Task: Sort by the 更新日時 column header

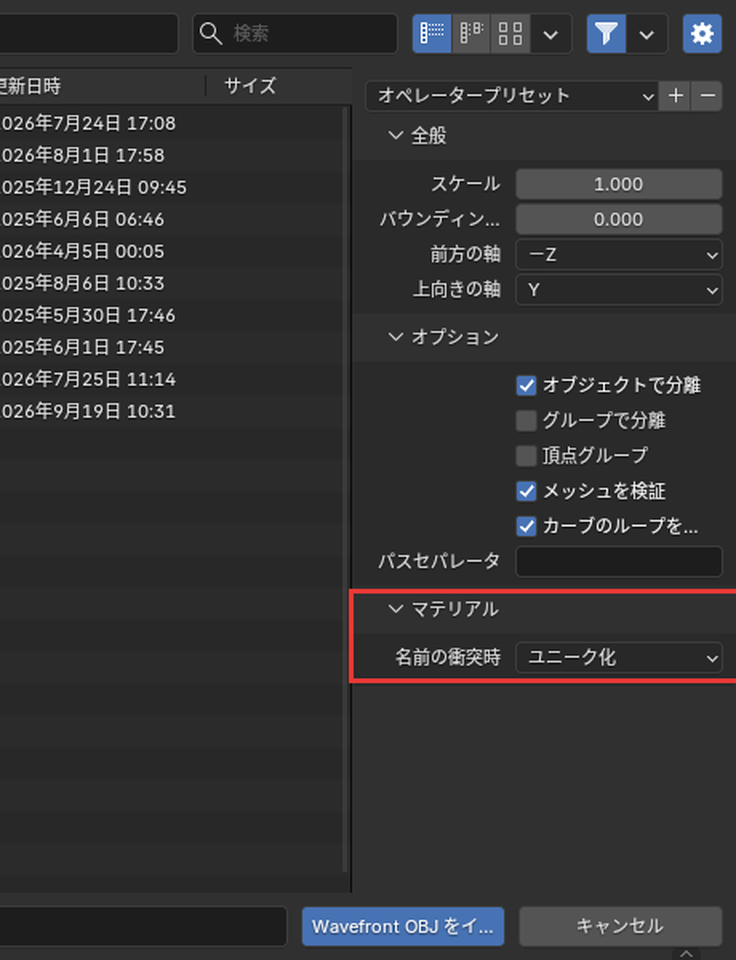Action: pos(102,86)
